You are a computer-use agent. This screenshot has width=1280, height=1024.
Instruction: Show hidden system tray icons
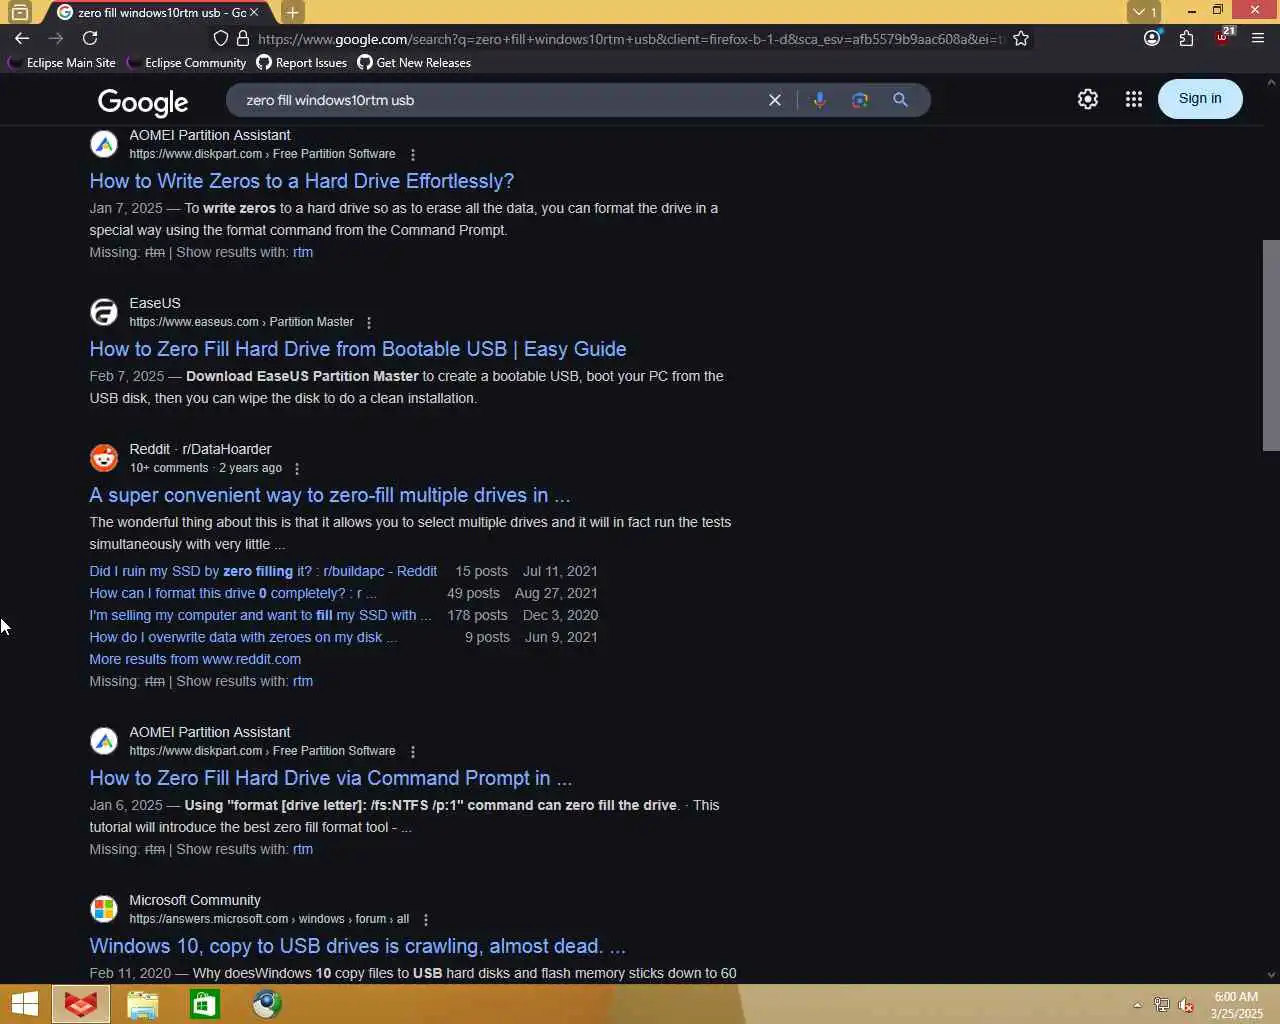click(1137, 1005)
